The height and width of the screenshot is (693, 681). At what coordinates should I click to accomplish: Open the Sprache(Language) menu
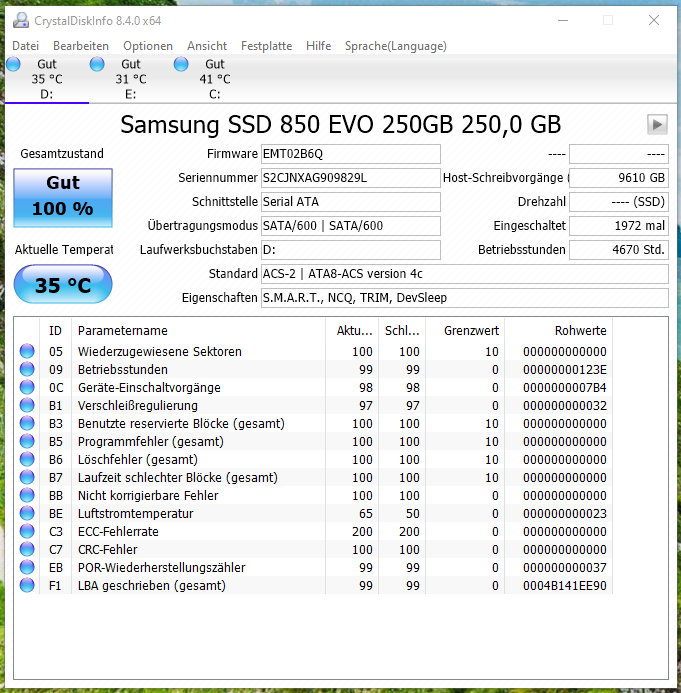(396, 46)
